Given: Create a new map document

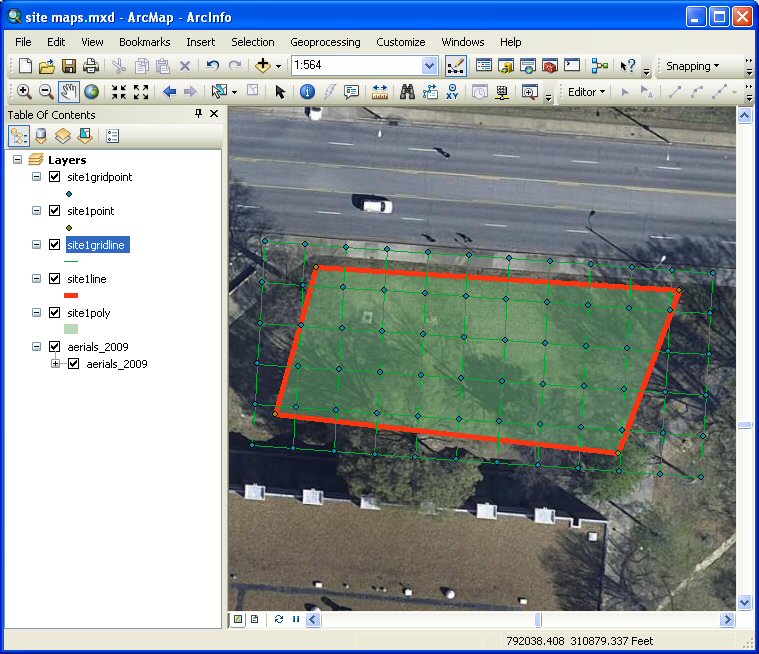Looking at the screenshot, I should (25, 65).
